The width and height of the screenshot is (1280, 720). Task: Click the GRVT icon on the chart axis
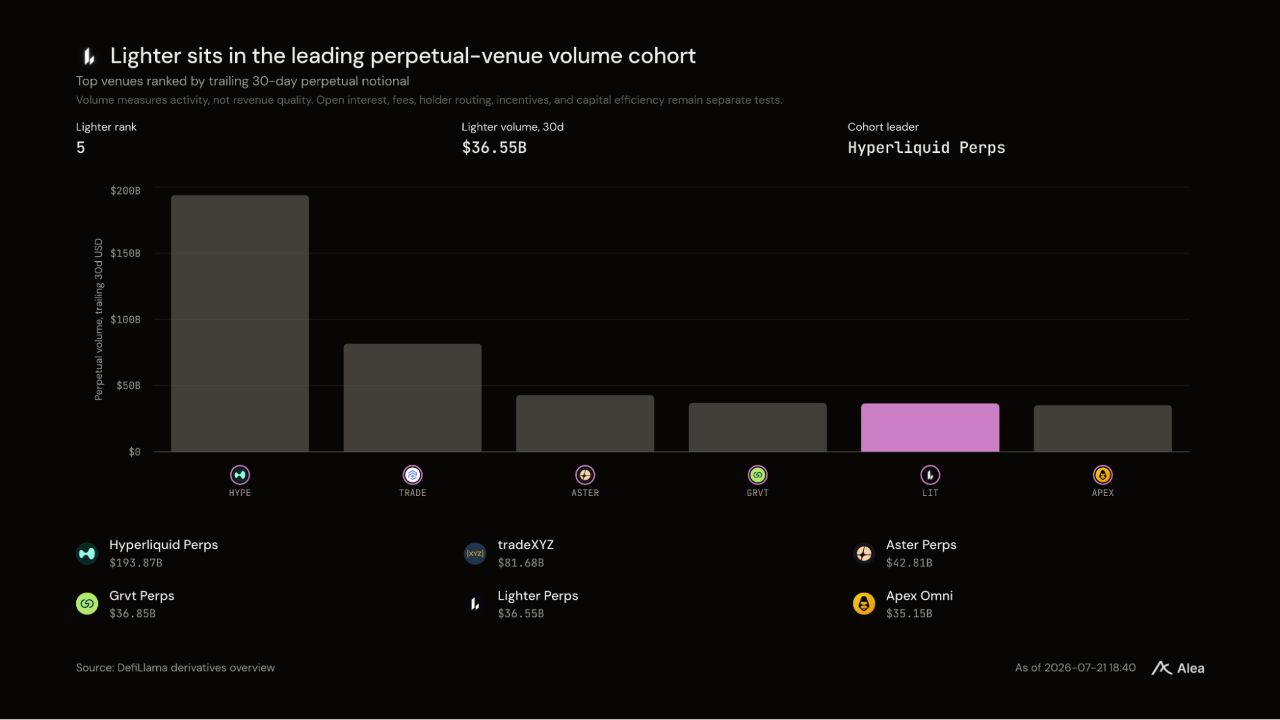[758, 475]
